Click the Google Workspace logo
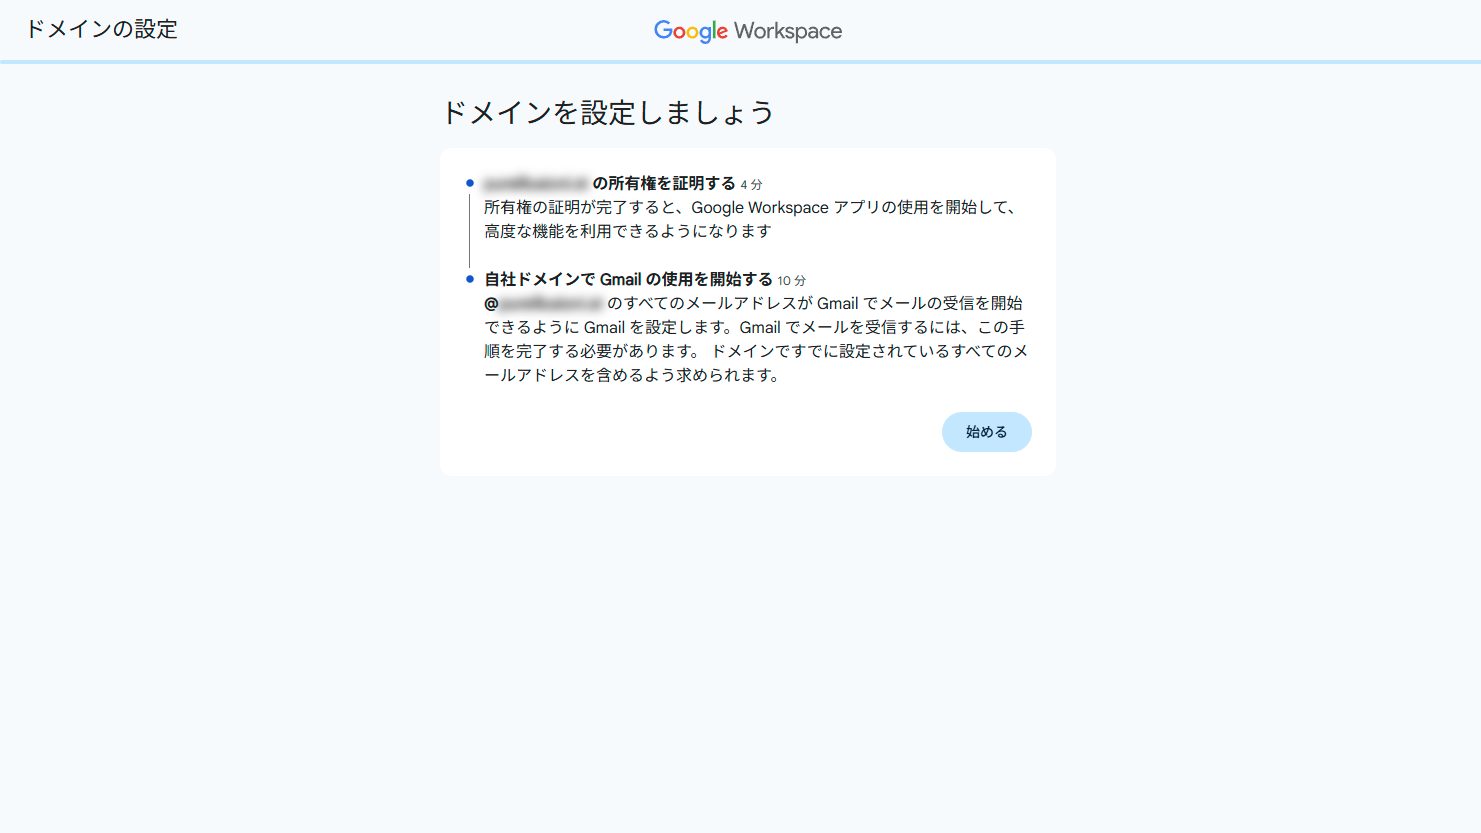Image resolution: width=1481 pixels, height=833 pixels. 747,31
